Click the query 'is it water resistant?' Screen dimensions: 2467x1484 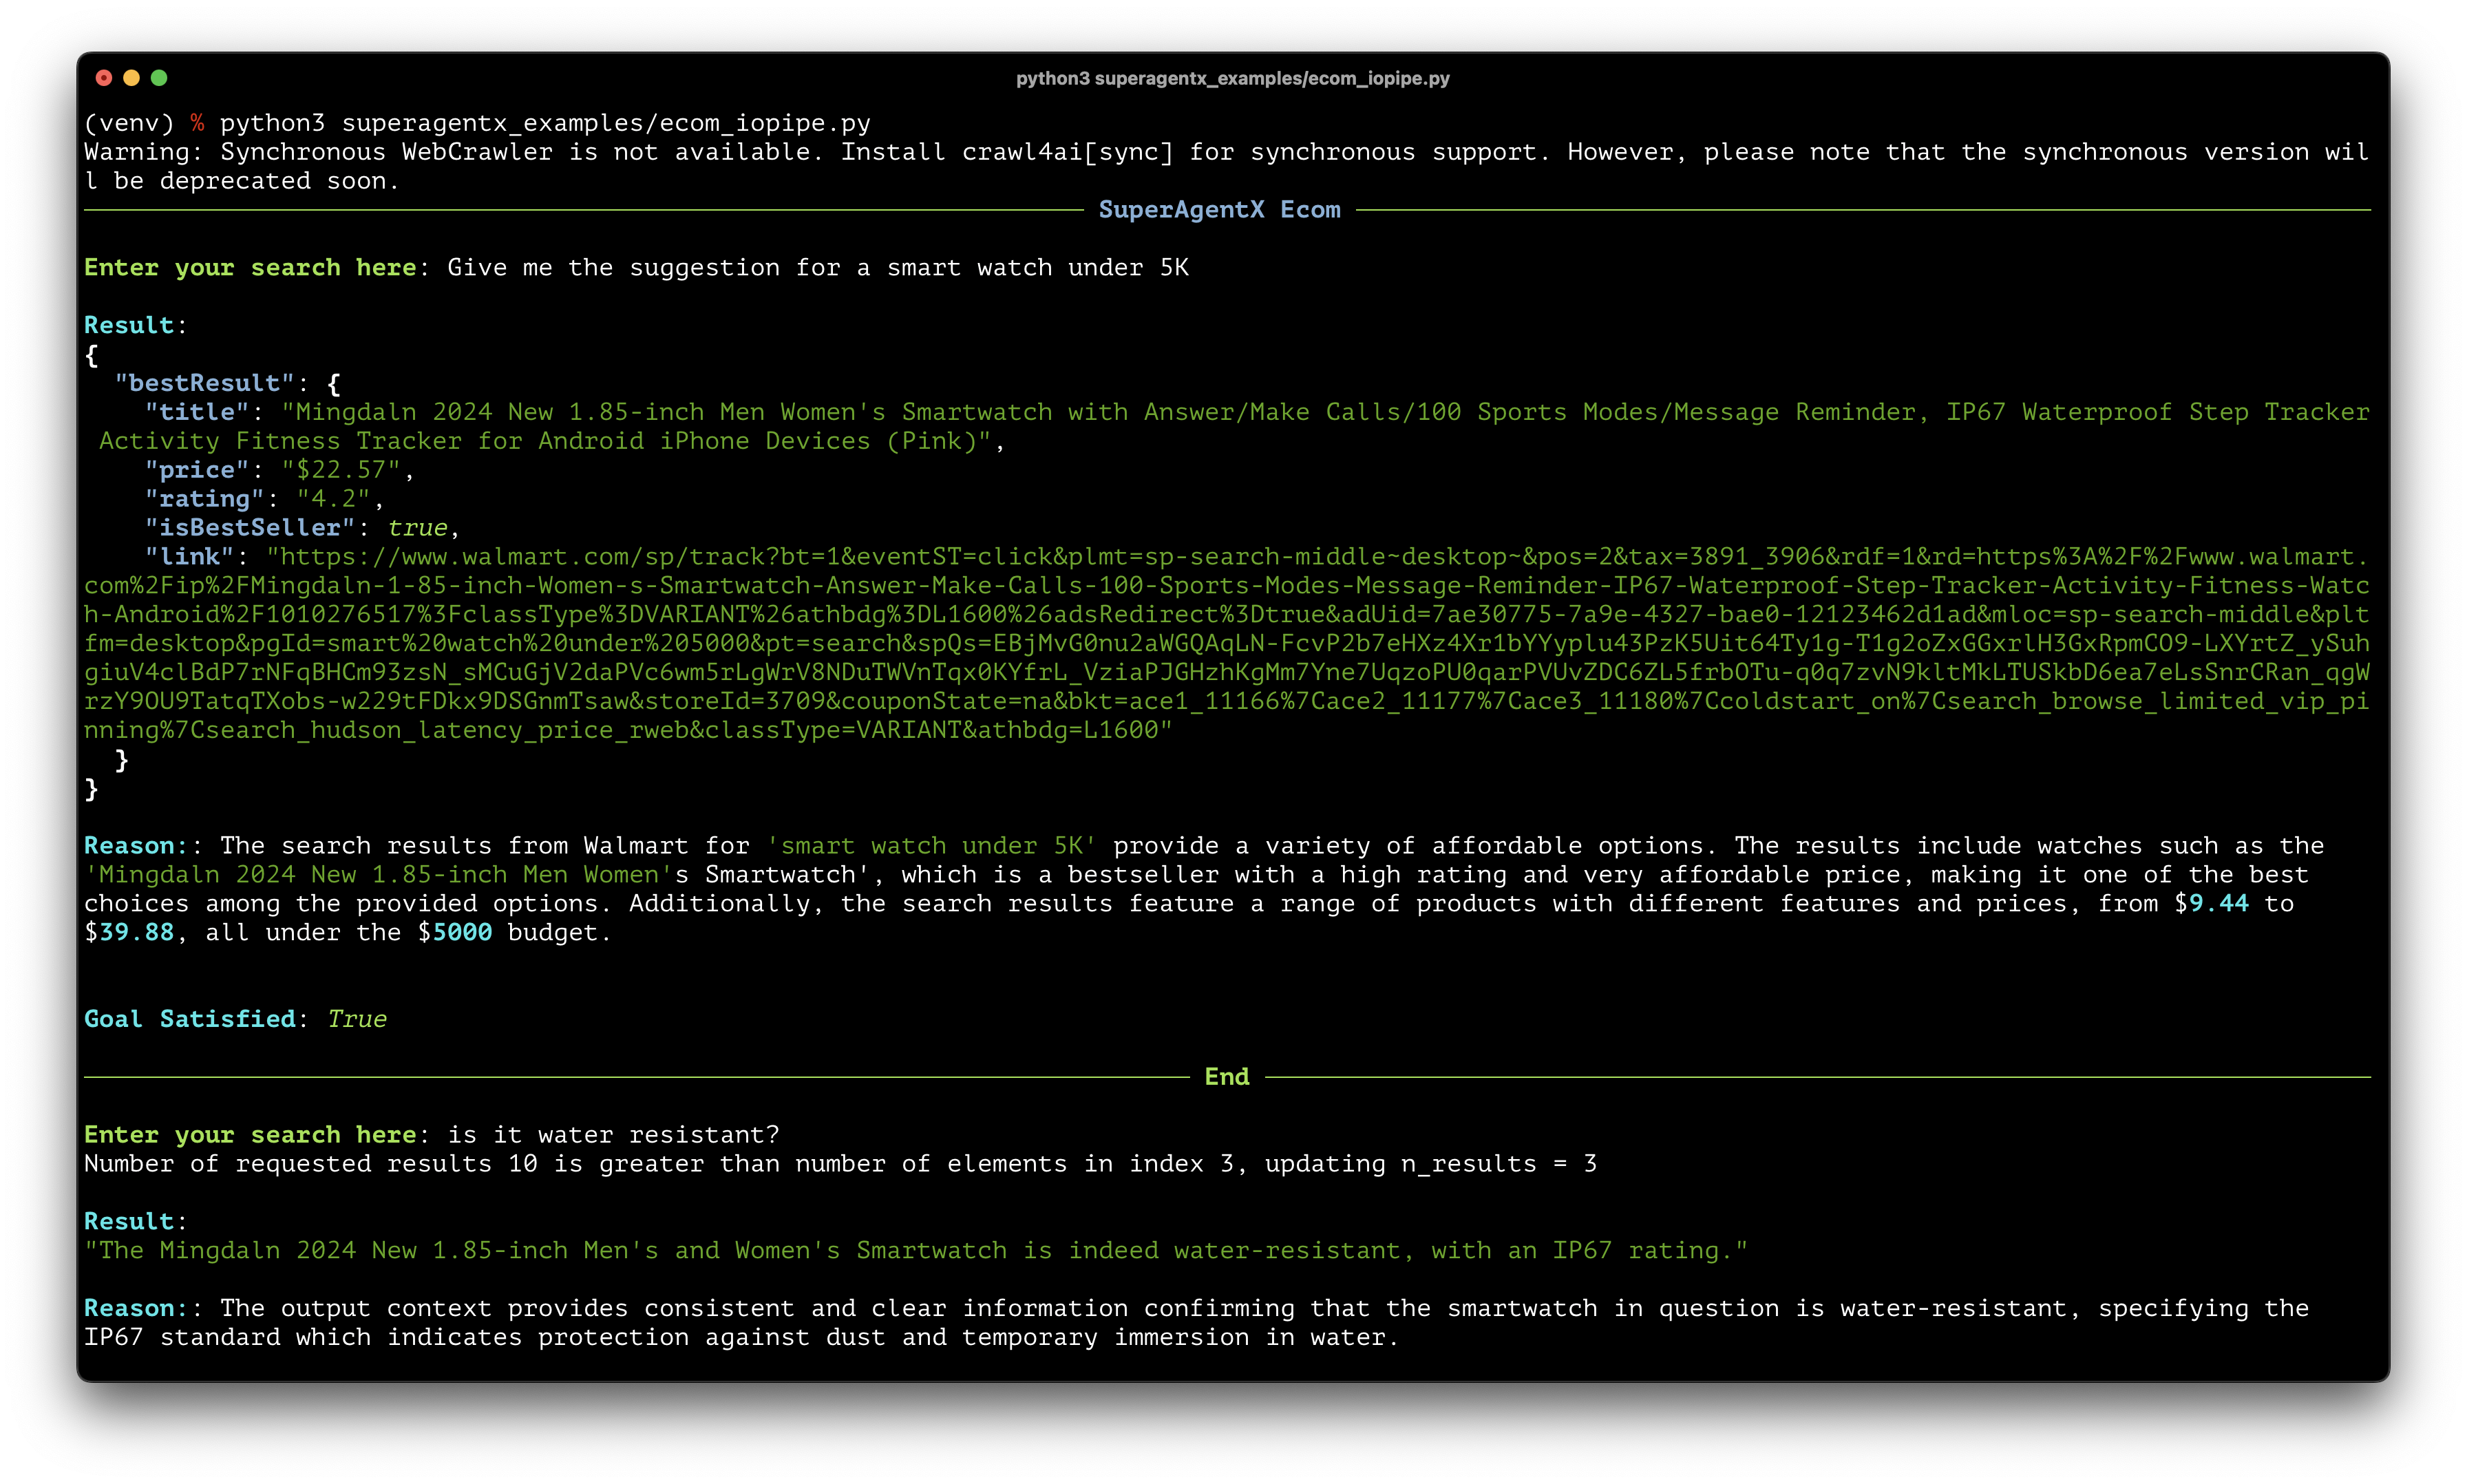tap(613, 1135)
